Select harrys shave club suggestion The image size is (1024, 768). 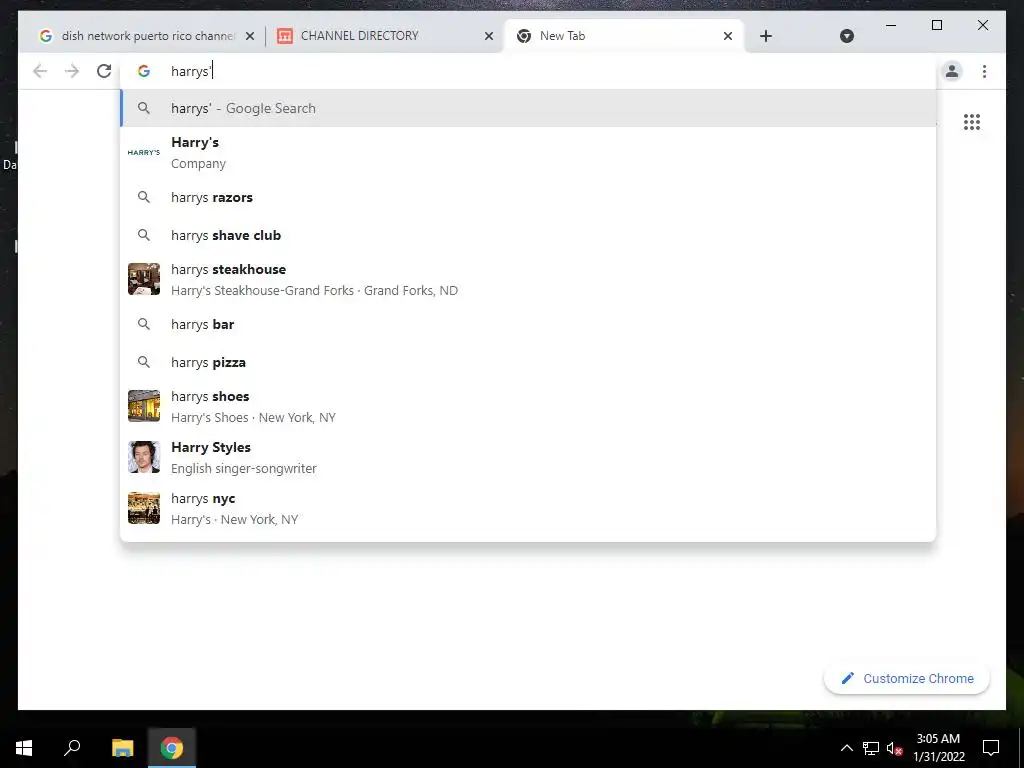528,235
